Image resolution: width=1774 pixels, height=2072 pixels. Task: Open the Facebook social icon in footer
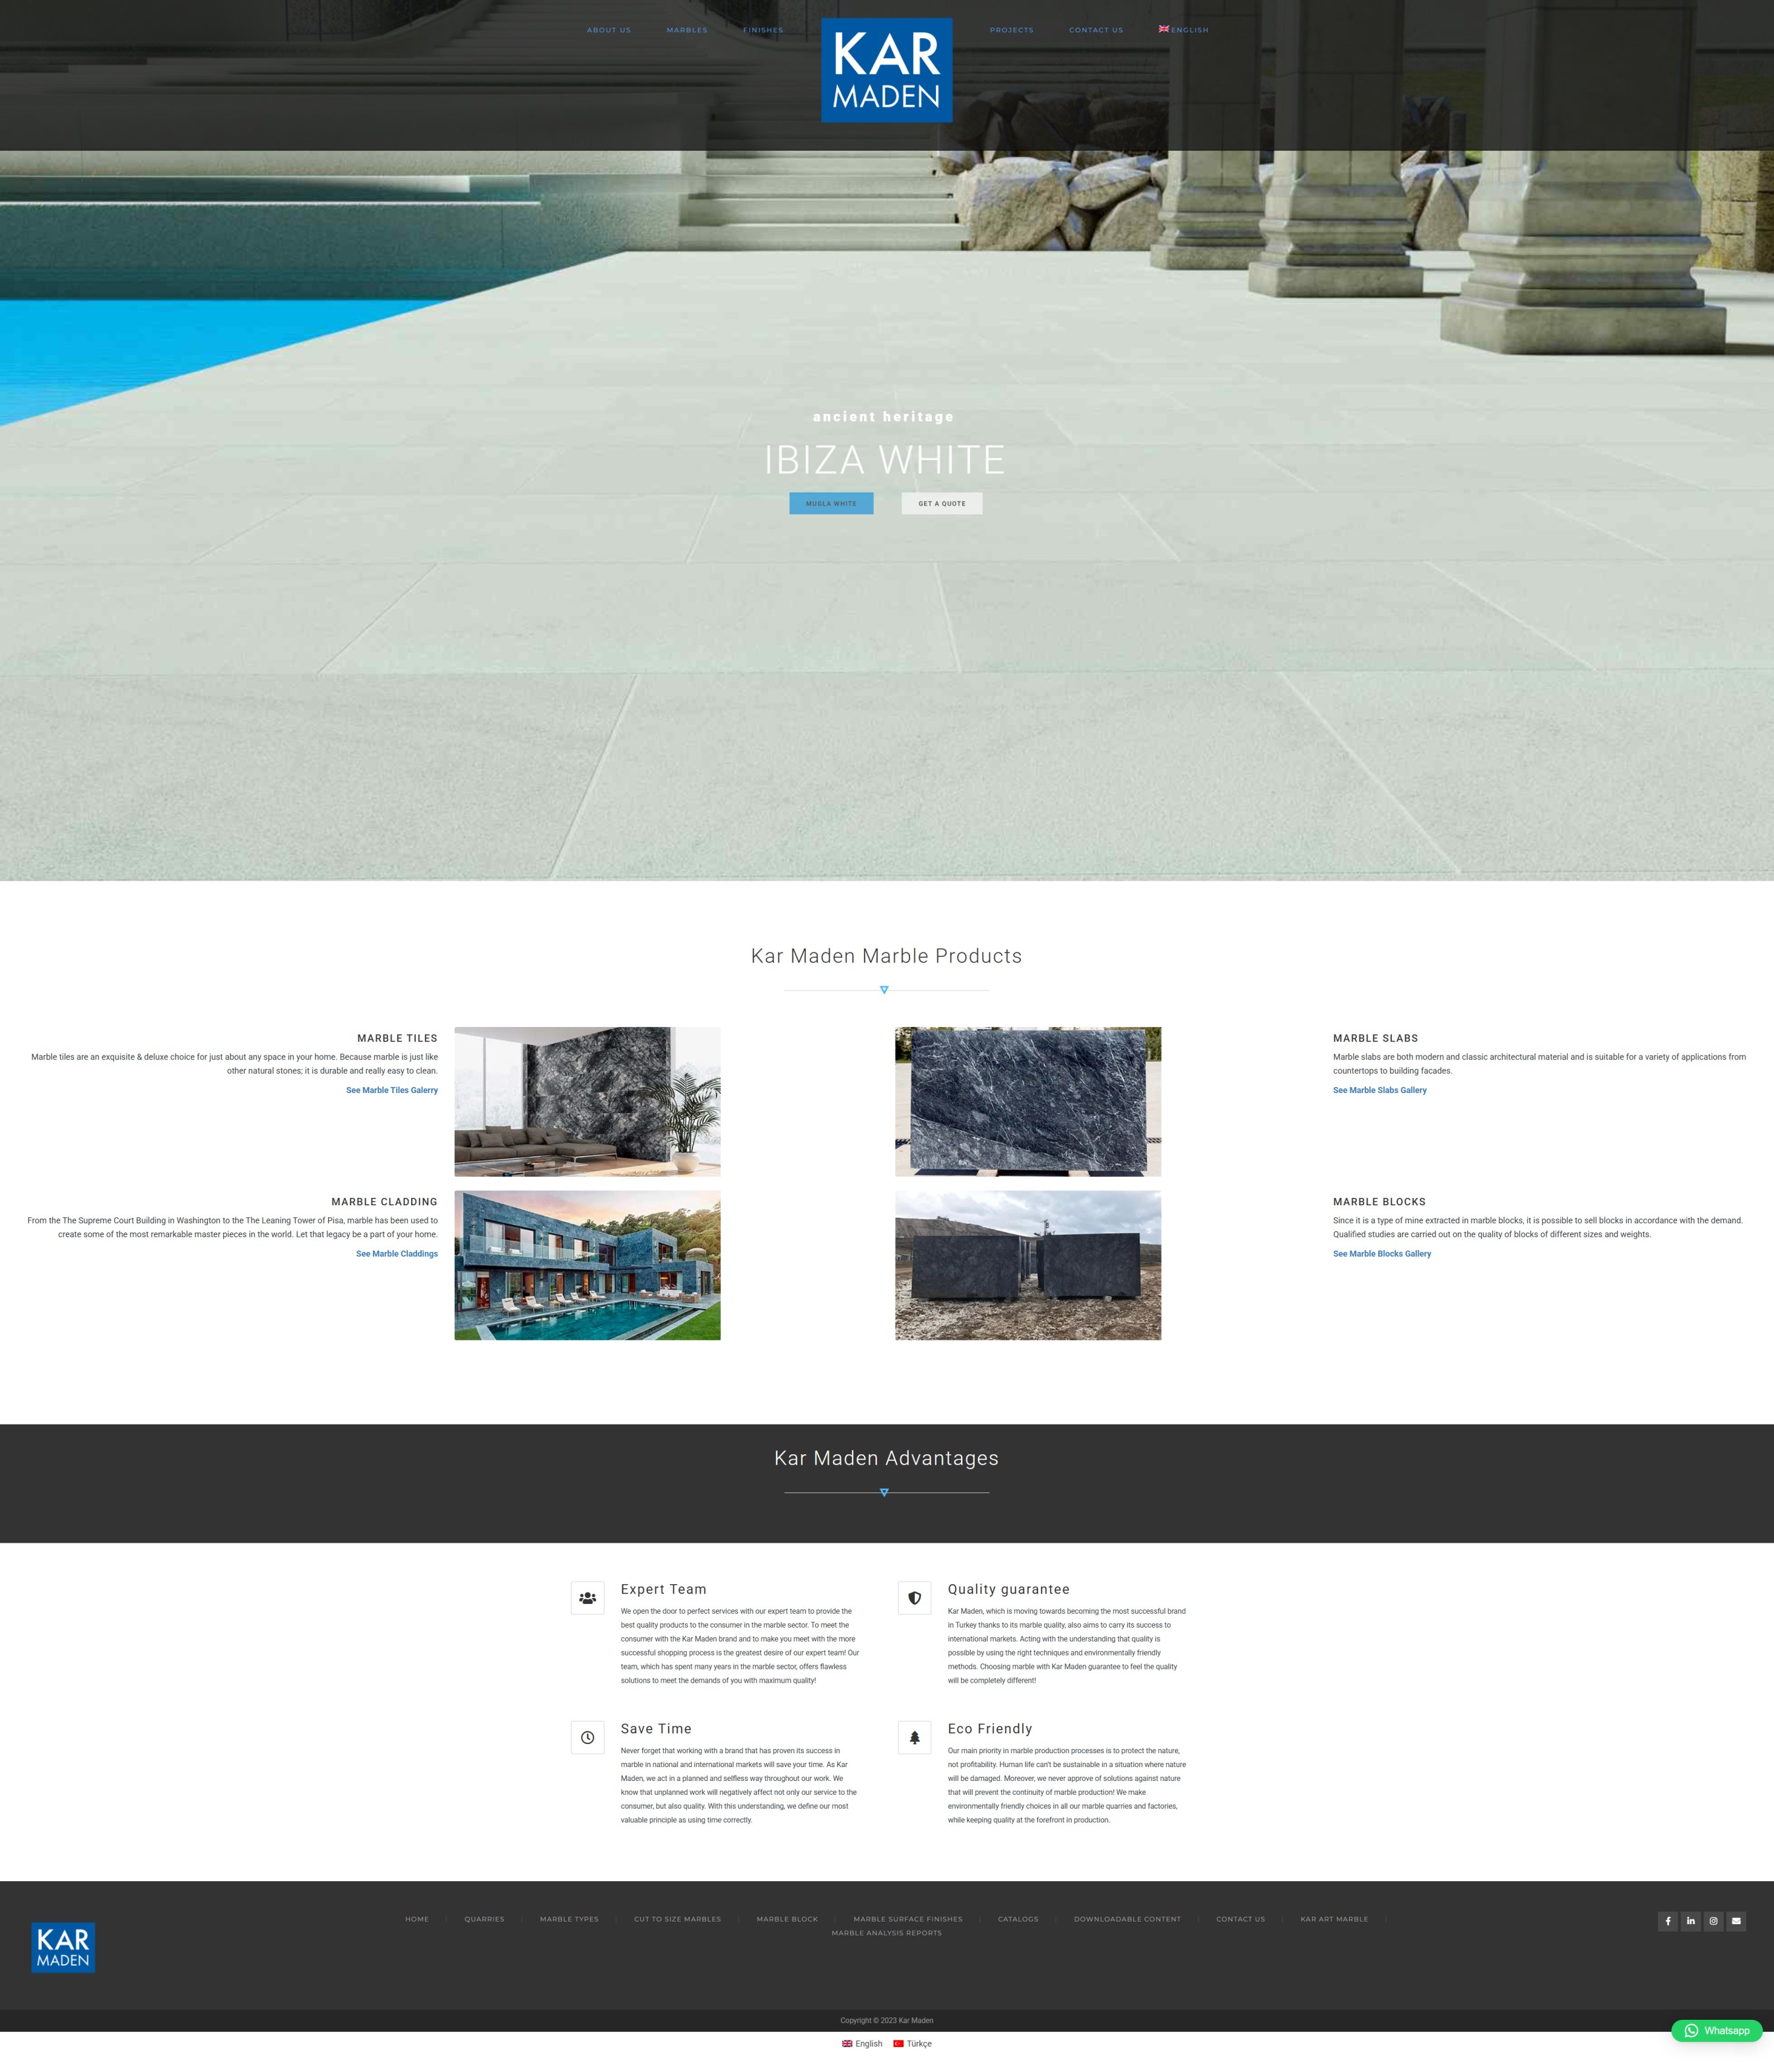1667,1921
